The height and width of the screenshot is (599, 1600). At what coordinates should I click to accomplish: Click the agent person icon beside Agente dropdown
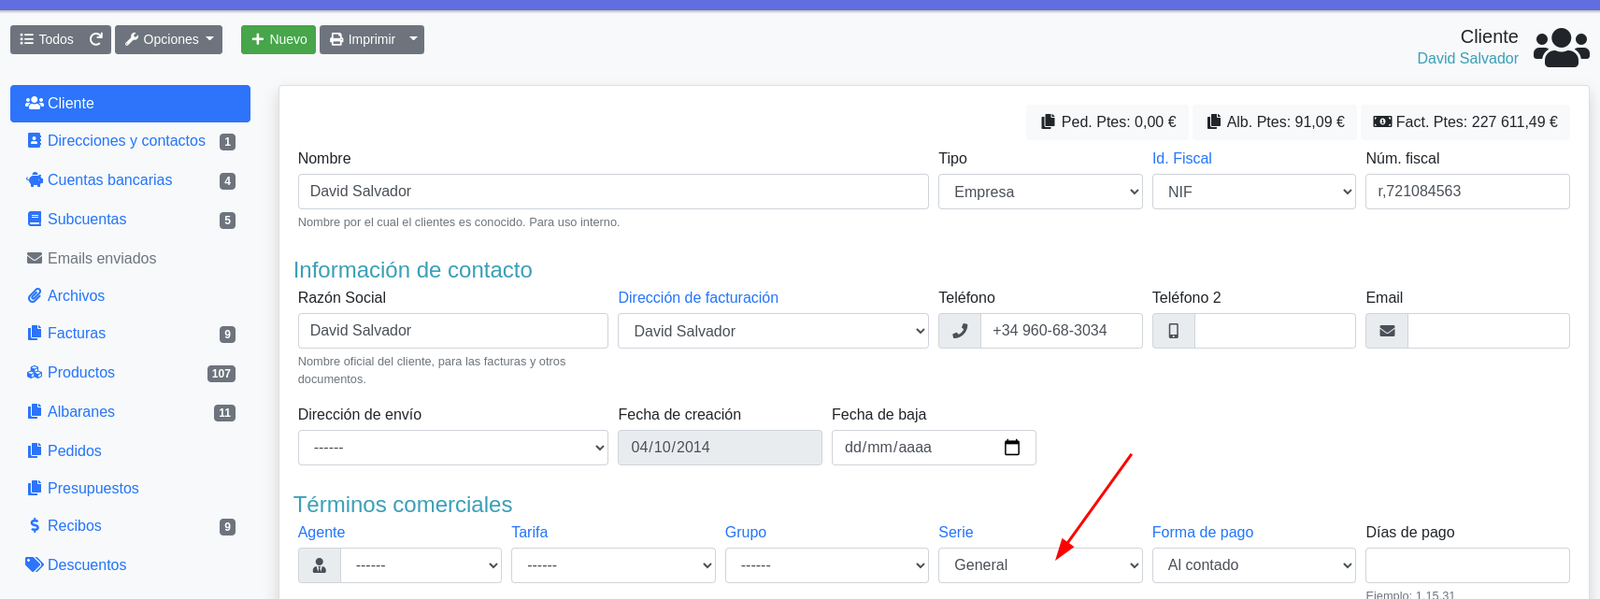pyautogui.click(x=320, y=565)
